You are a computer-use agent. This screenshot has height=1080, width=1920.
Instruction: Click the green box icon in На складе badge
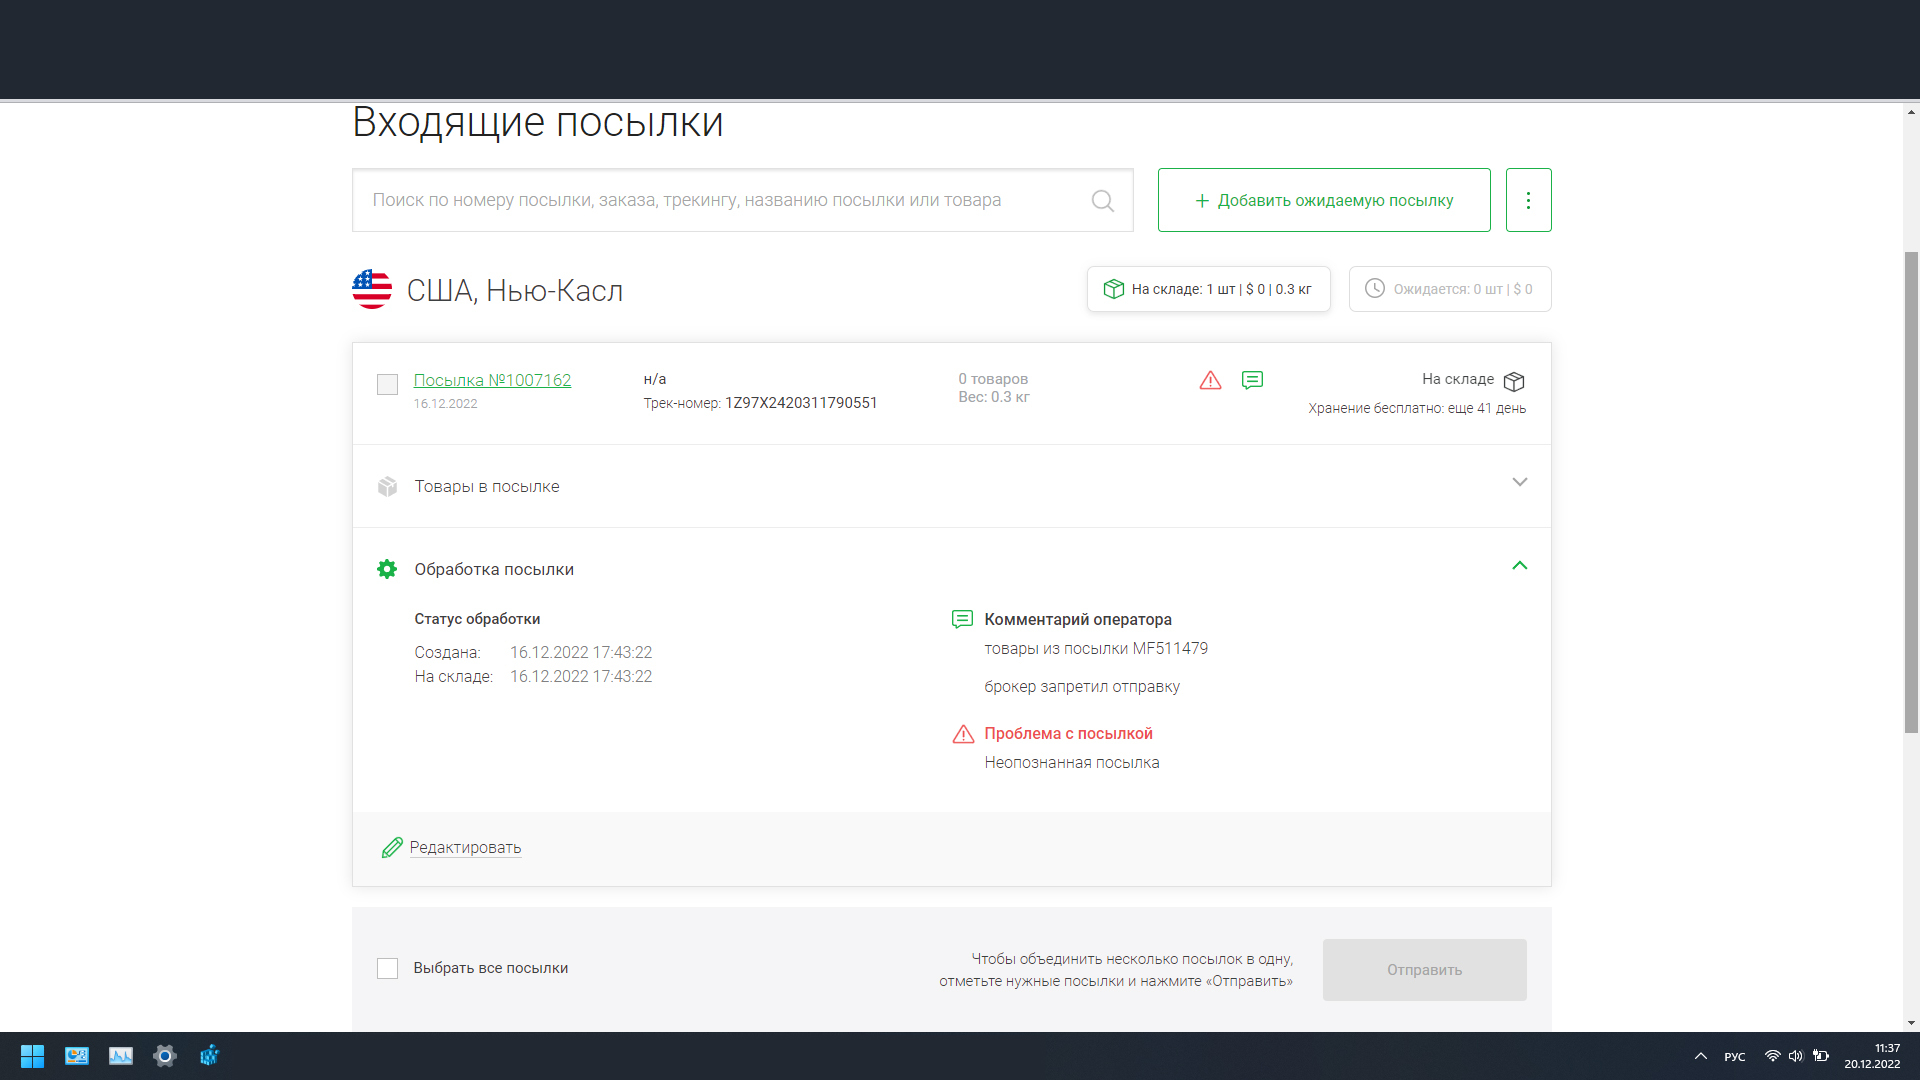1114,289
